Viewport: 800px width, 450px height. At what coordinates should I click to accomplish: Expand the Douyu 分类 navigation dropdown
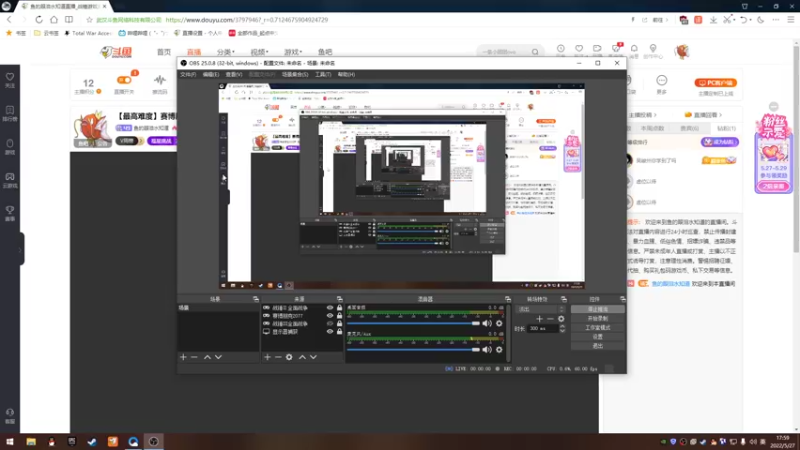(226, 52)
